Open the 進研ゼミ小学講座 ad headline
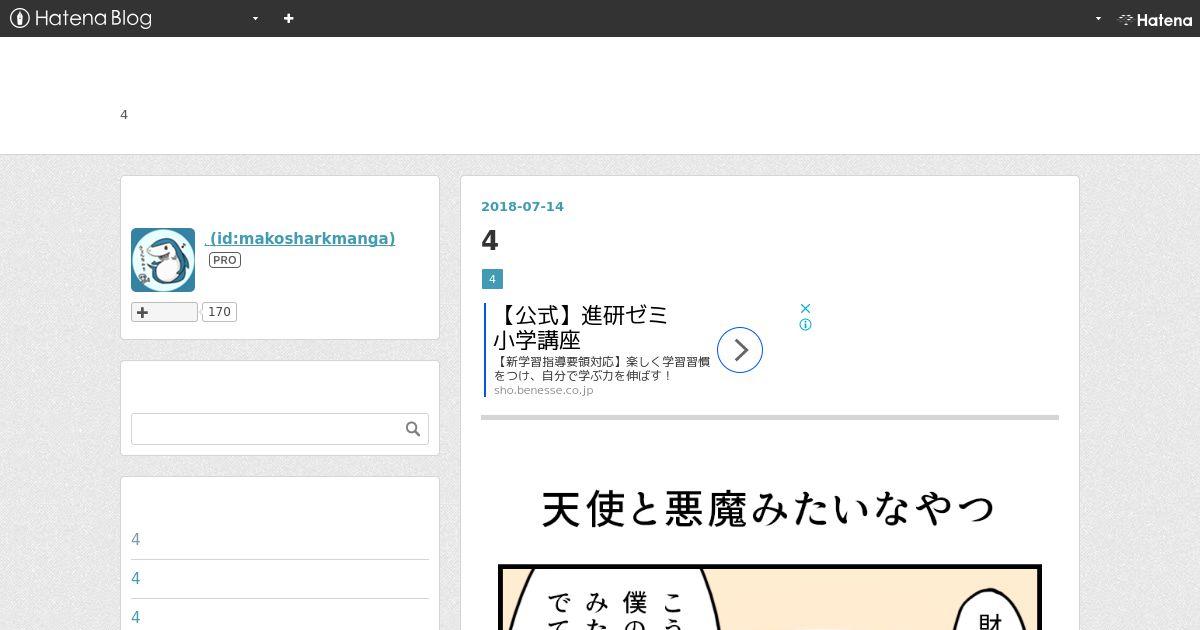Viewport: 1200px width, 630px height. [583, 327]
